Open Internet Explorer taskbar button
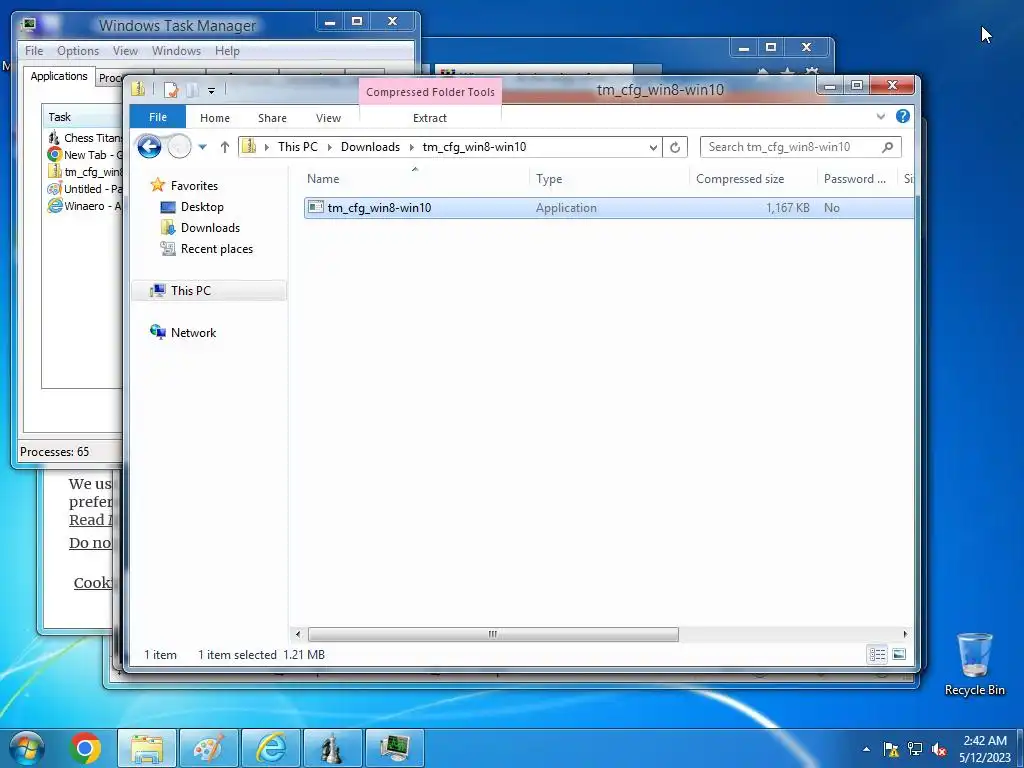This screenshot has width=1024, height=768. point(271,748)
